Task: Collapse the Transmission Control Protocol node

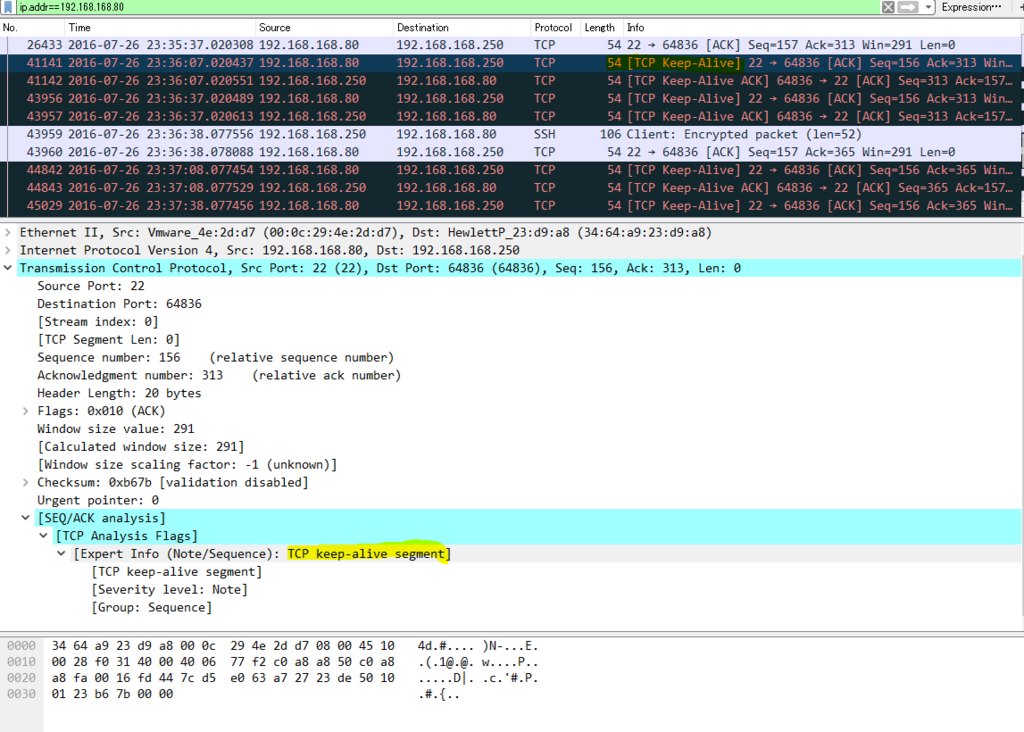Action: 8,268
